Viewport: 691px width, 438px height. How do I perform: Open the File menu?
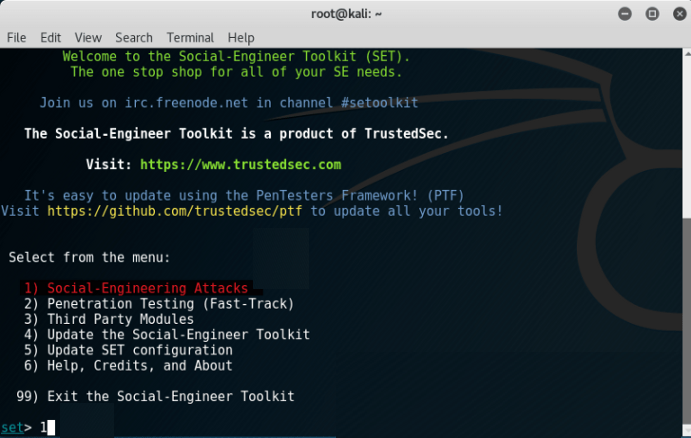pyautogui.click(x=16, y=37)
